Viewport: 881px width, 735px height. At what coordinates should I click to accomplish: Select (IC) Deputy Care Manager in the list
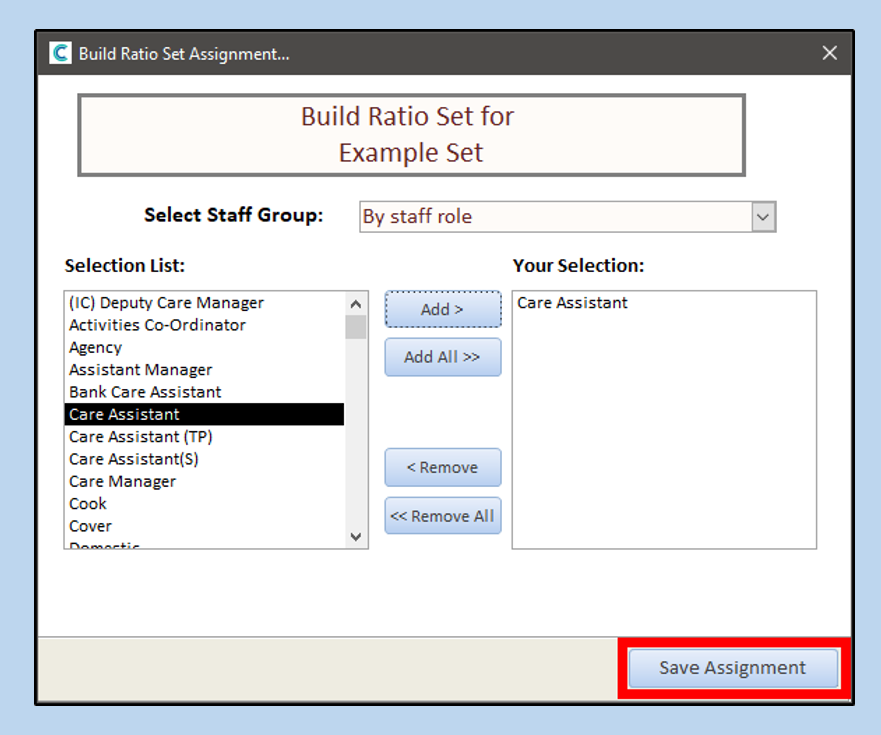pos(166,303)
